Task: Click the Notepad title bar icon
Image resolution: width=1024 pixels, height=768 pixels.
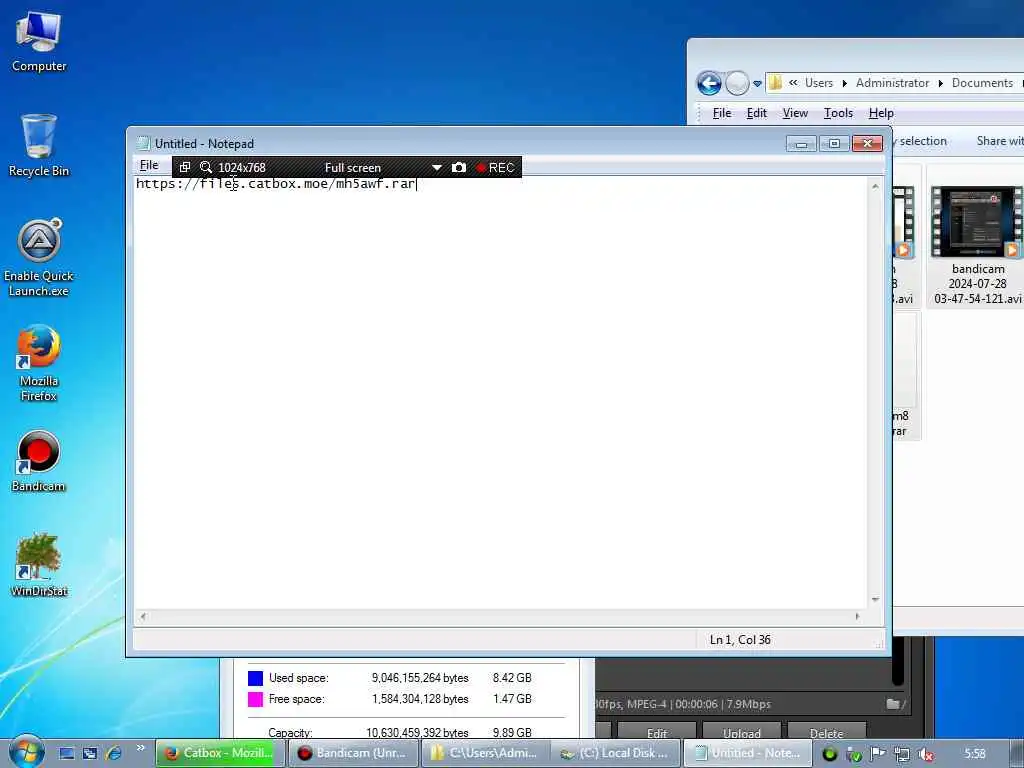Action: tap(143, 144)
